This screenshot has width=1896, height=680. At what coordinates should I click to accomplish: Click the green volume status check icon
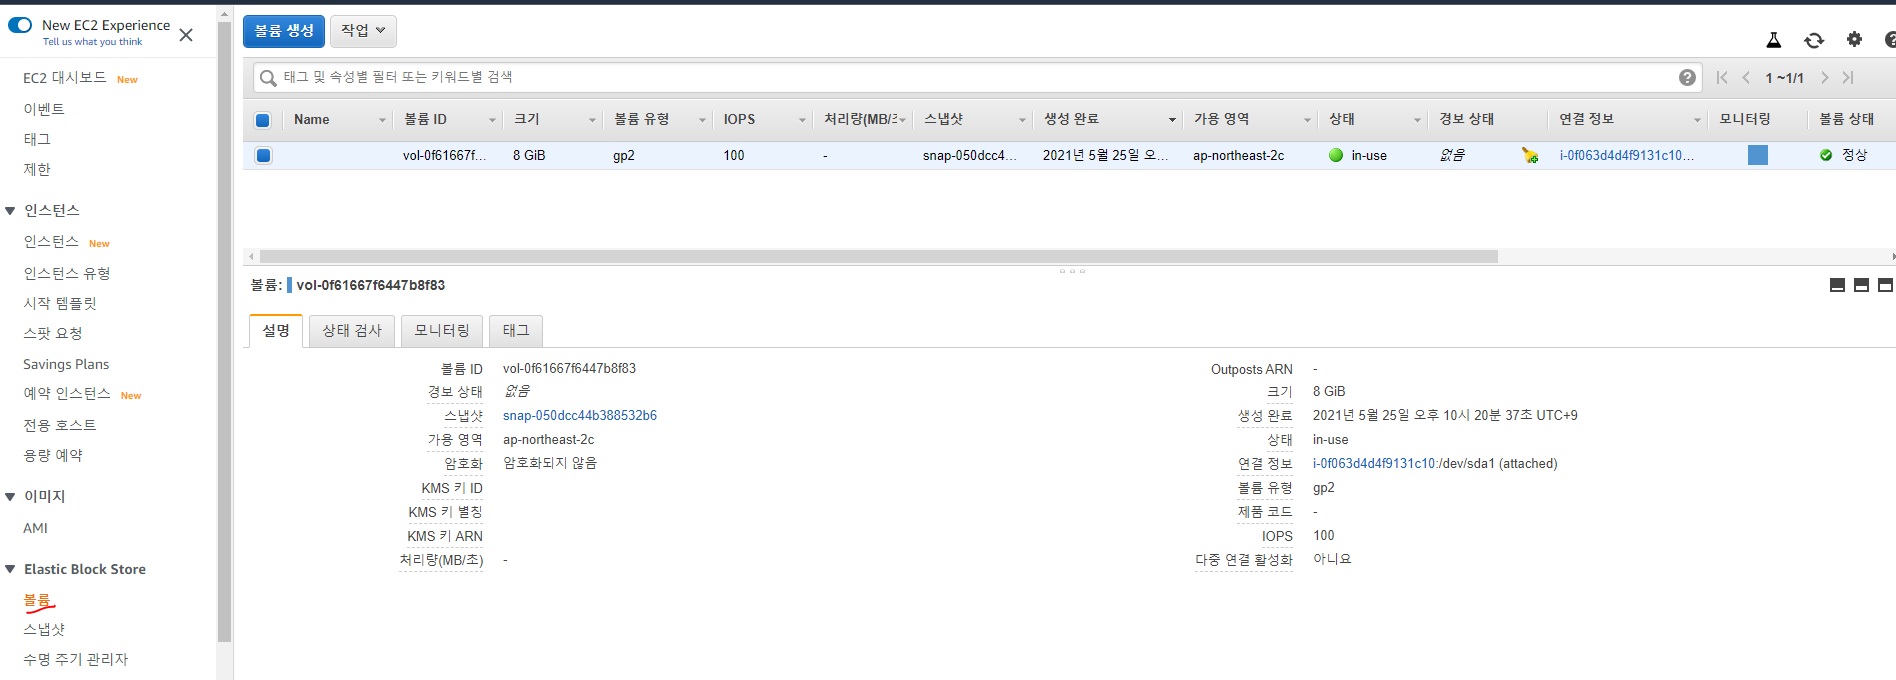tap(1826, 155)
